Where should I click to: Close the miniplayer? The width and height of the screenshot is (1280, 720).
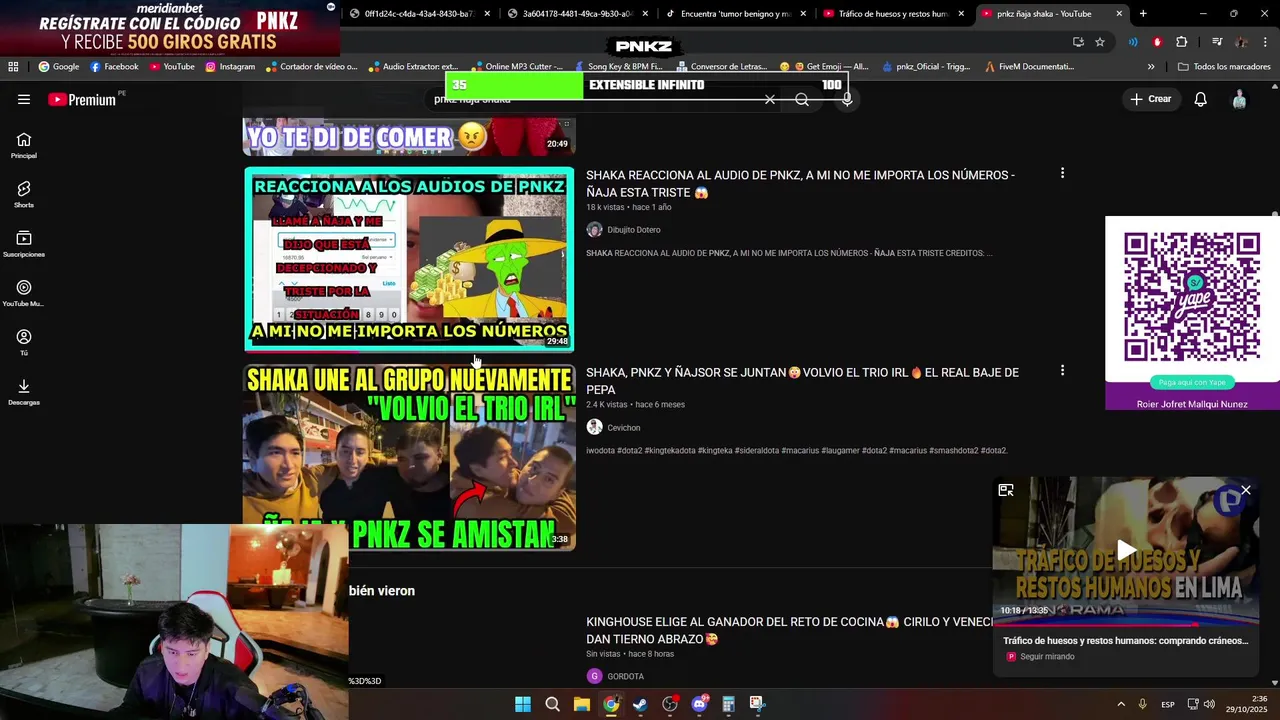click(1246, 490)
